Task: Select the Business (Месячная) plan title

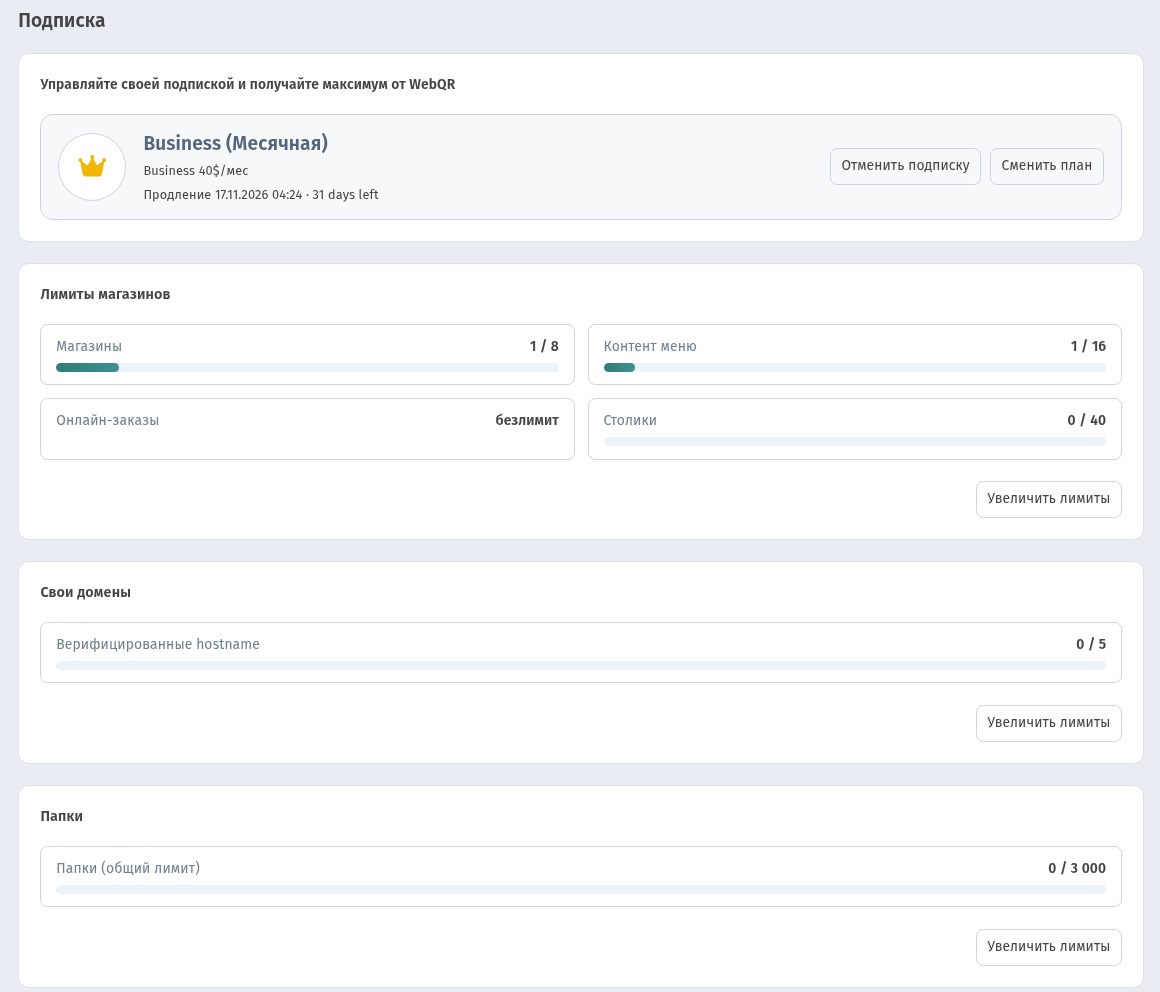Action: point(235,143)
